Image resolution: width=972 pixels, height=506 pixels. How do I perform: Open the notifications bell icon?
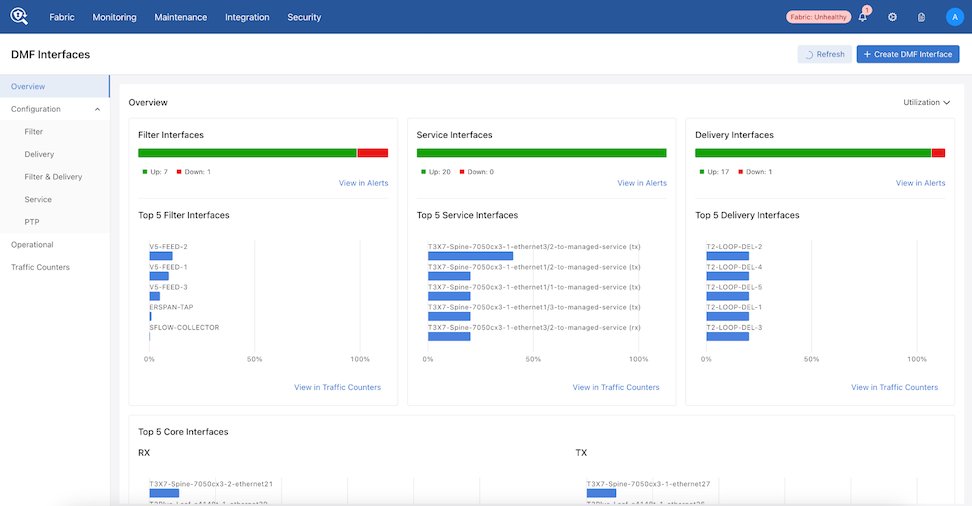(x=863, y=17)
